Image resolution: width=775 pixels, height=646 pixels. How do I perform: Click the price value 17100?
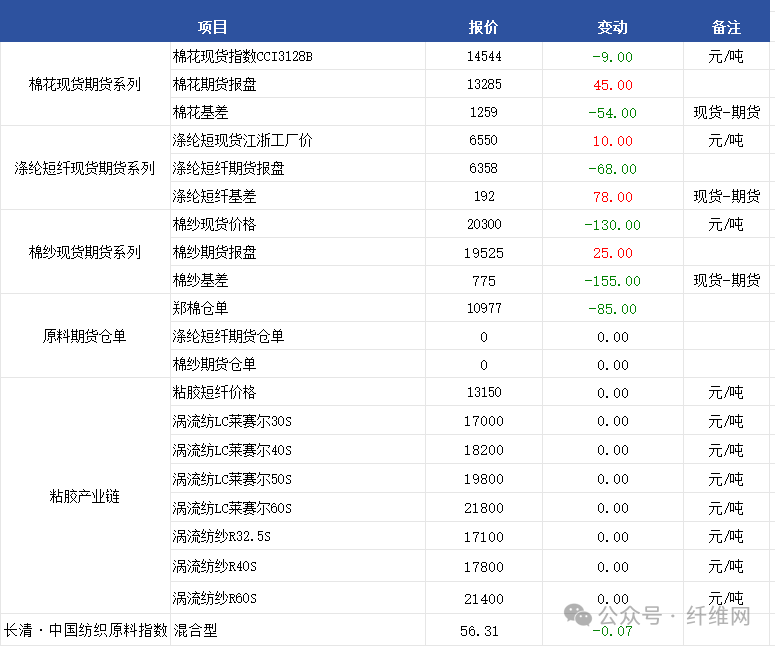484,537
